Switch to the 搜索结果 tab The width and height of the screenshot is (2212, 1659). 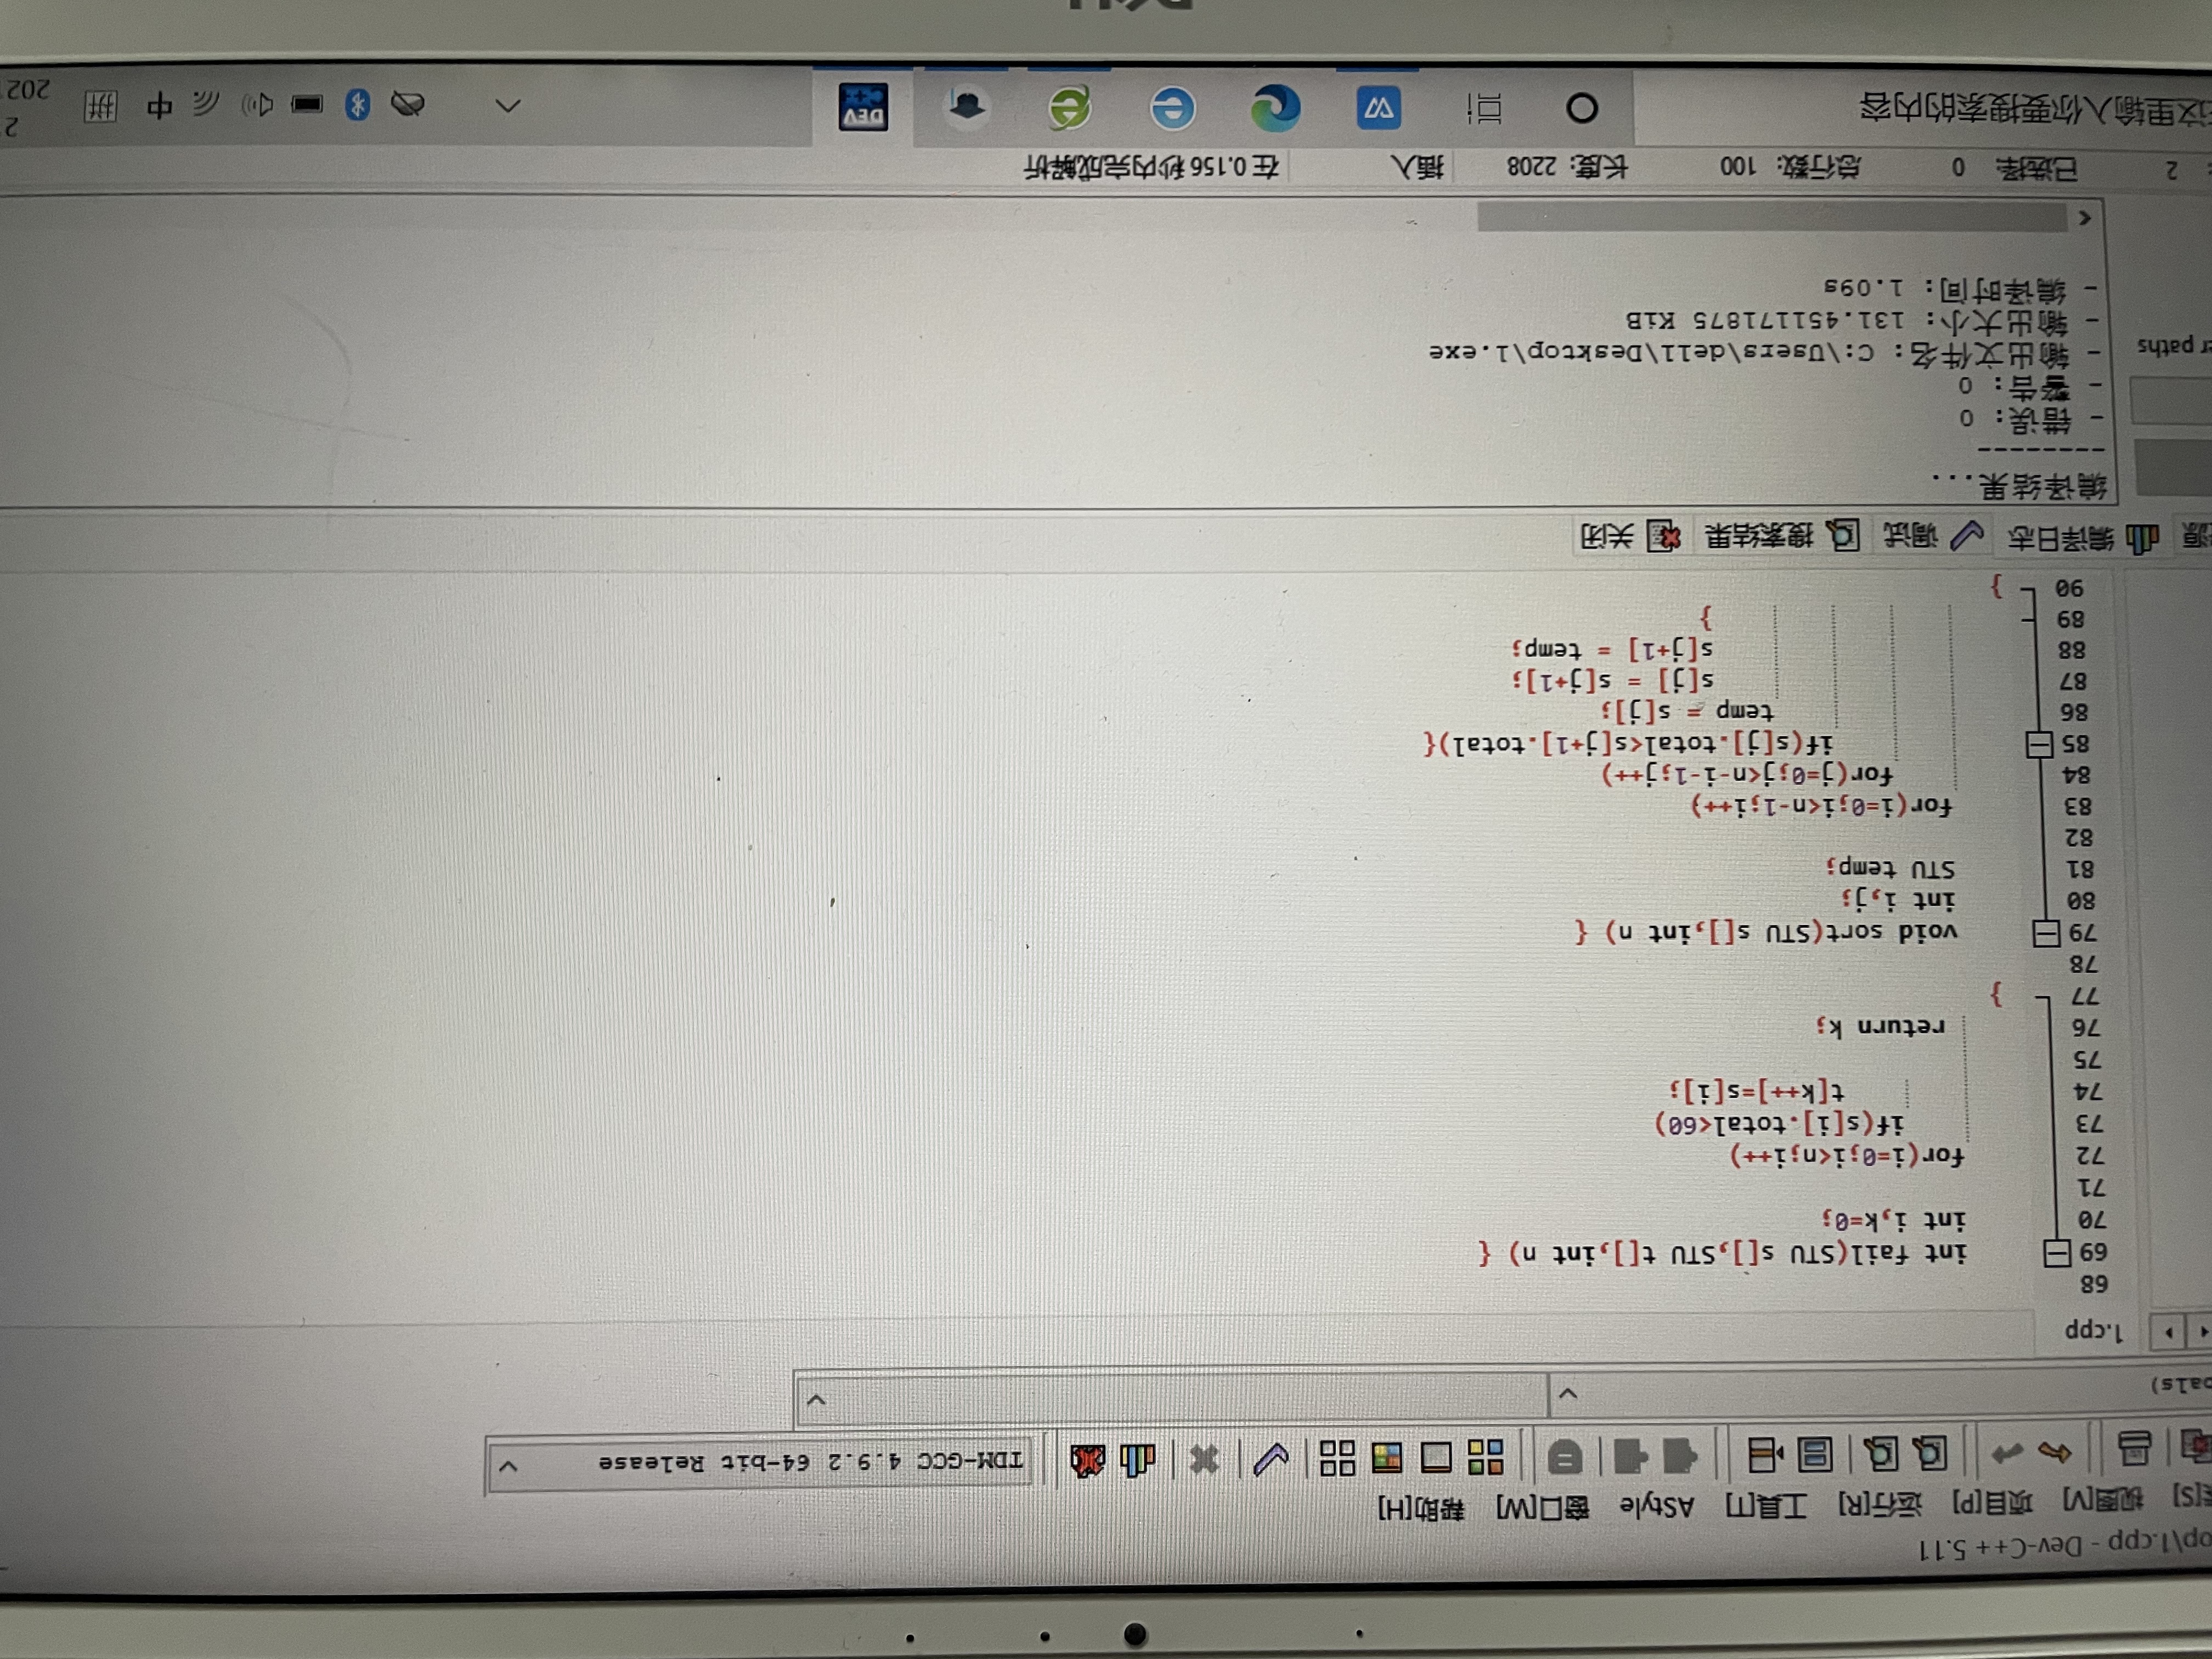pyautogui.click(x=1783, y=537)
